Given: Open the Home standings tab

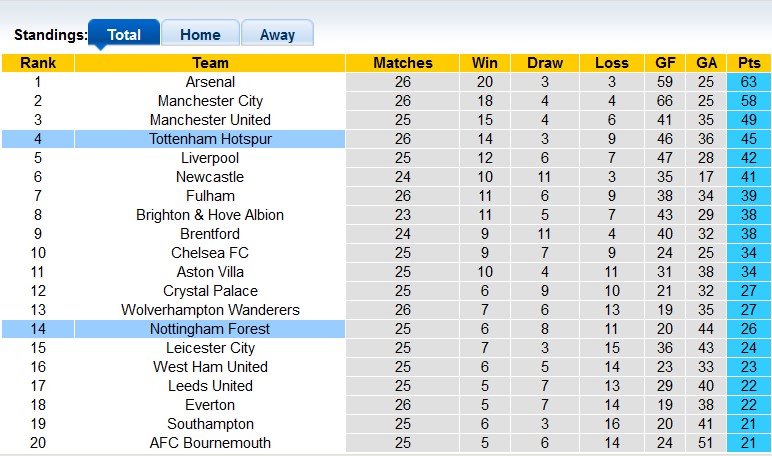Looking at the screenshot, I should (x=200, y=34).
